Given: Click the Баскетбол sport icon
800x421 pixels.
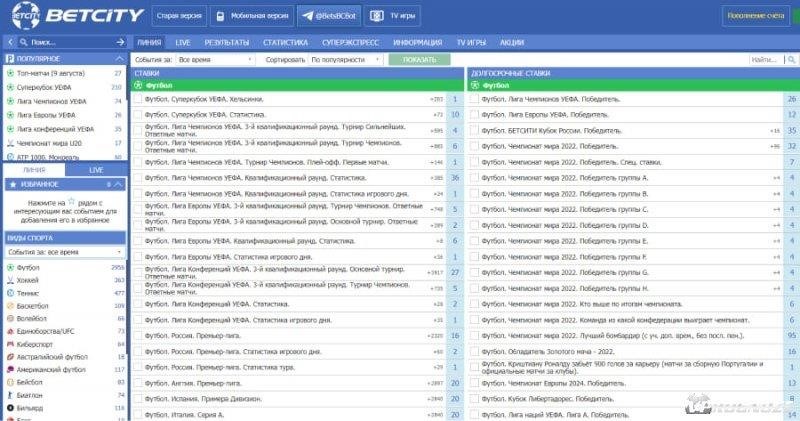Looking at the screenshot, I should pos(10,306).
